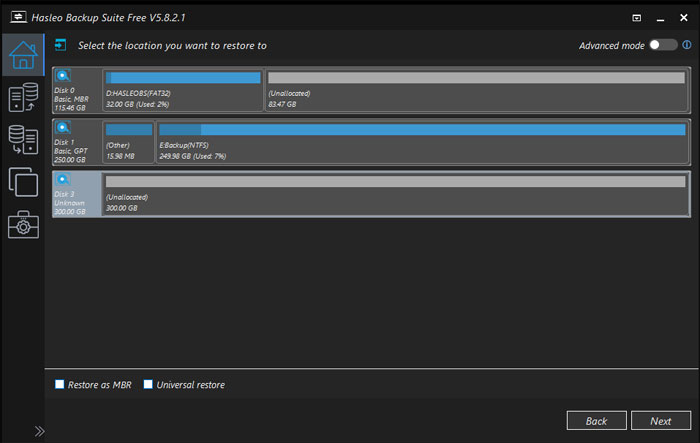Click the Advanced mode label
The height and width of the screenshot is (443, 700).
pyautogui.click(x=612, y=46)
